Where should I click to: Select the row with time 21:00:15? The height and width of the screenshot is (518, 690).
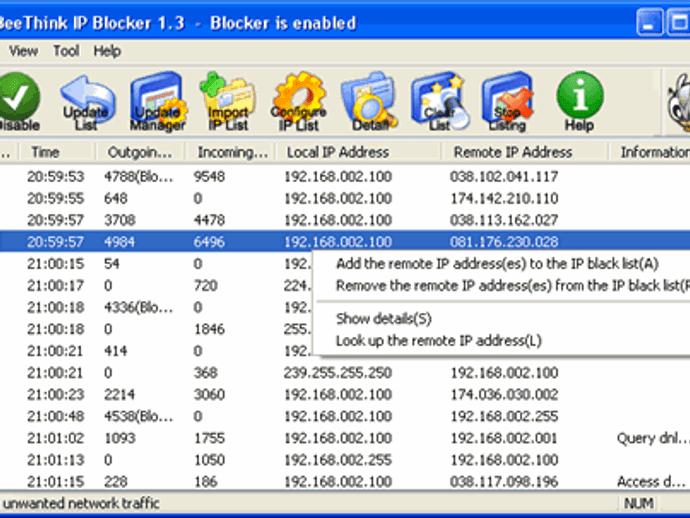(156, 264)
